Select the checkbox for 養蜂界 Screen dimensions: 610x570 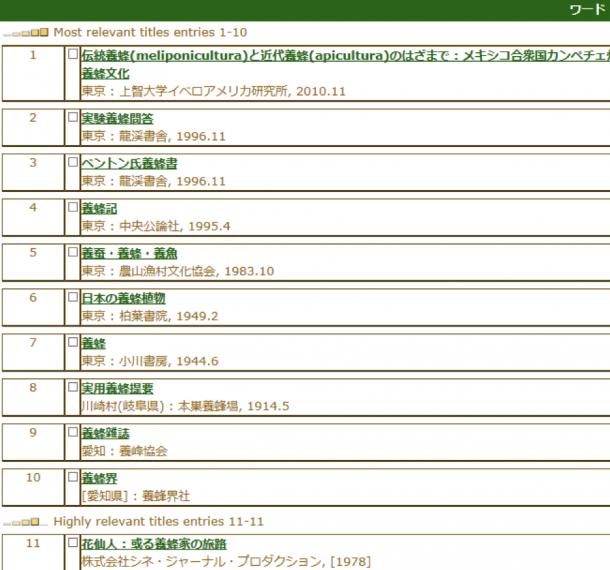(x=73, y=477)
